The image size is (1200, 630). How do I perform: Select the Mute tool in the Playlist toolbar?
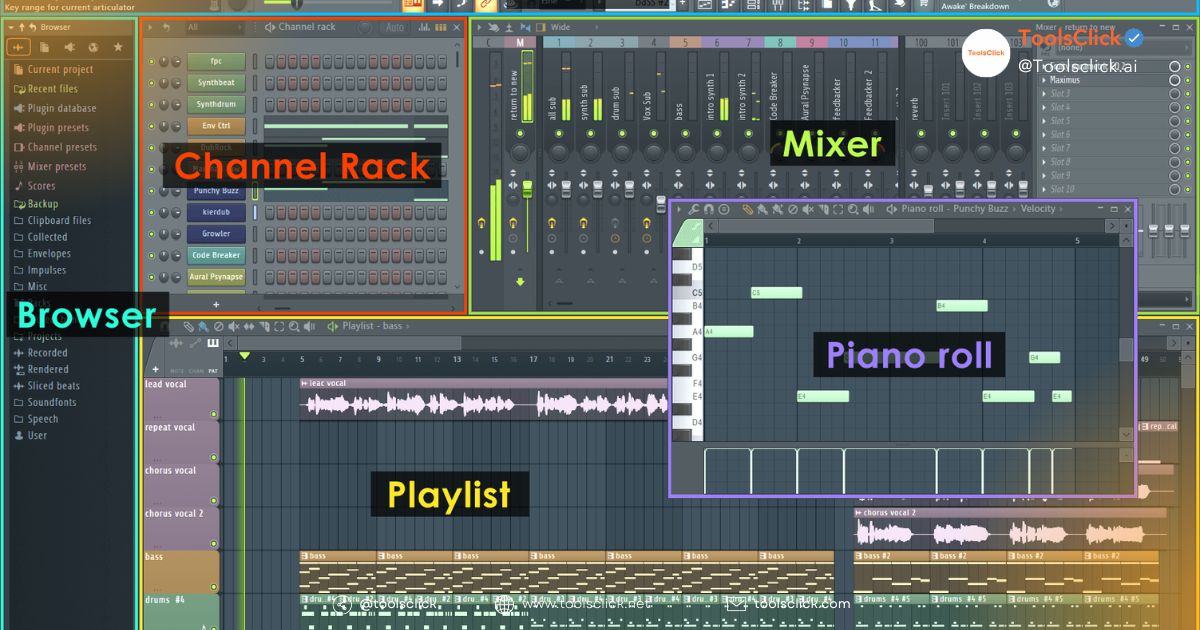(x=234, y=326)
